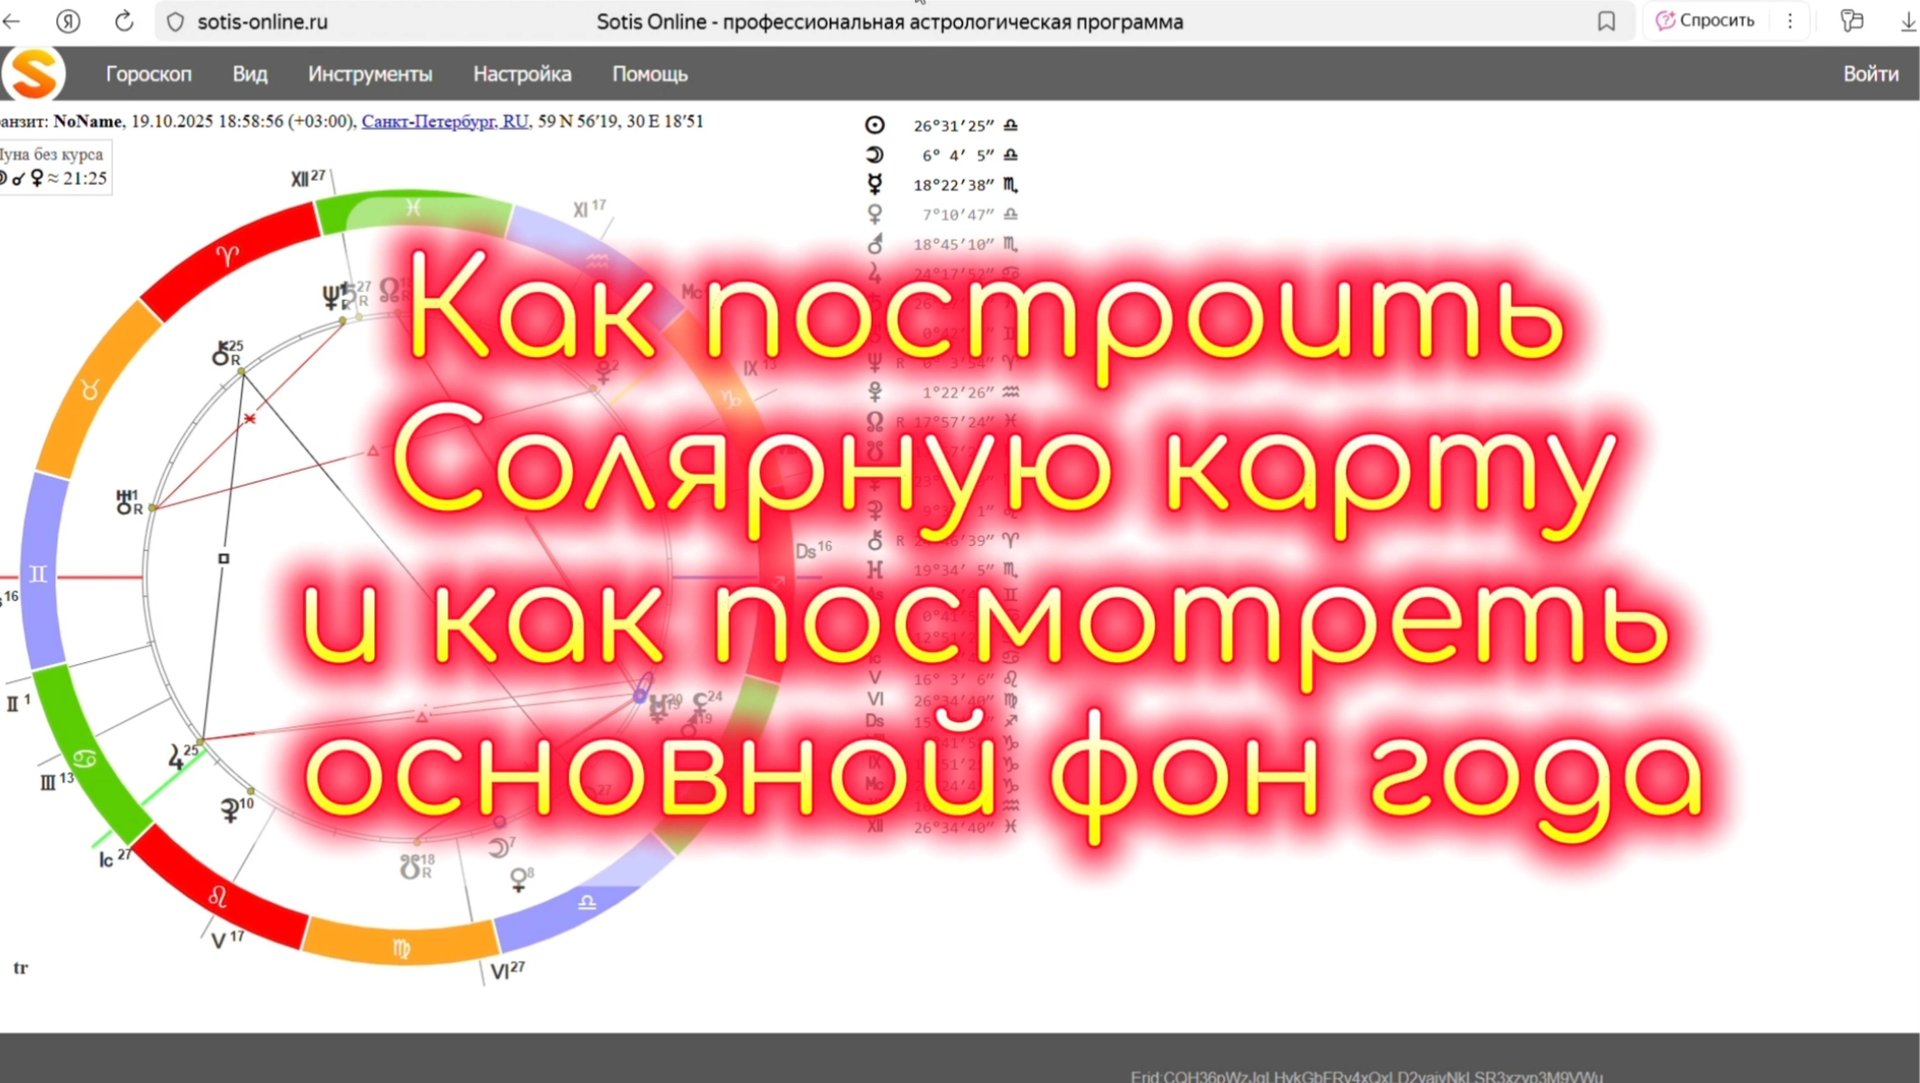Reload the page with refresh icon
Image resolution: width=1920 pixels, height=1083 pixels.
pyautogui.click(x=124, y=21)
